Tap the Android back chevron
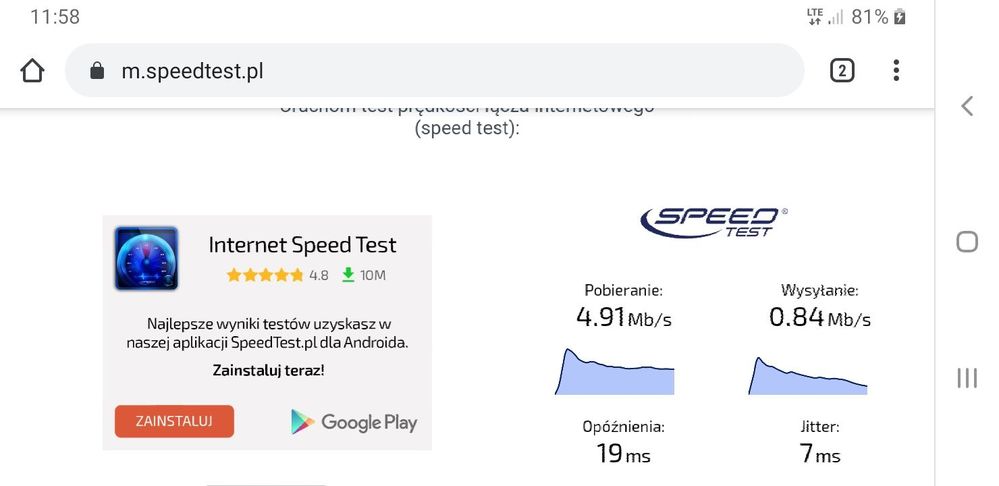The image size is (999, 486). (x=966, y=106)
